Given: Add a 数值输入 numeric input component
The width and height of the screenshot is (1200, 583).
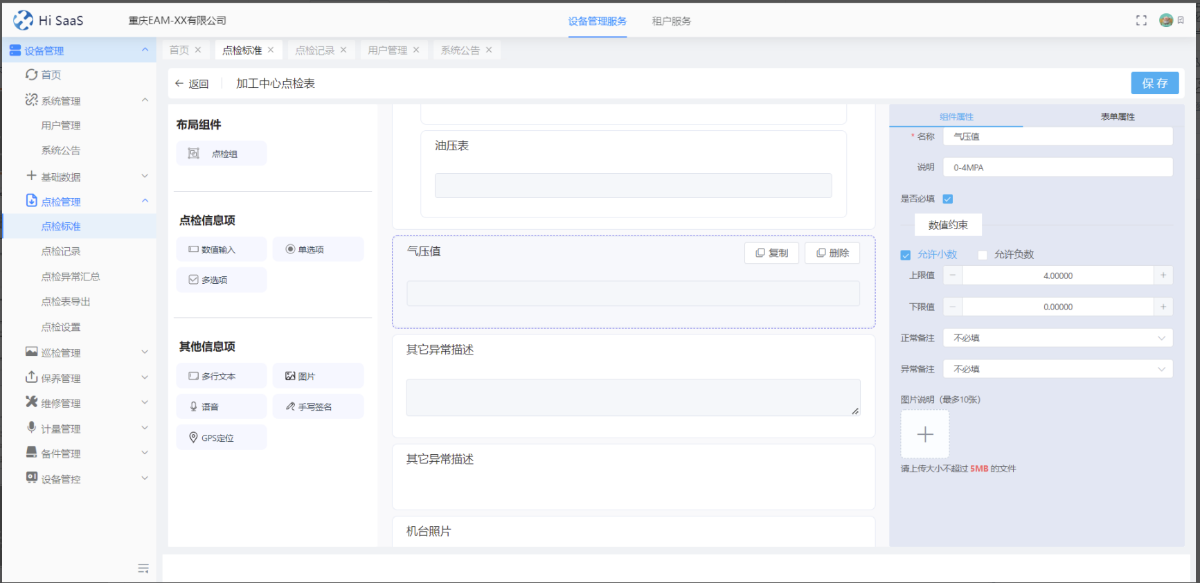Looking at the screenshot, I should tap(221, 249).
